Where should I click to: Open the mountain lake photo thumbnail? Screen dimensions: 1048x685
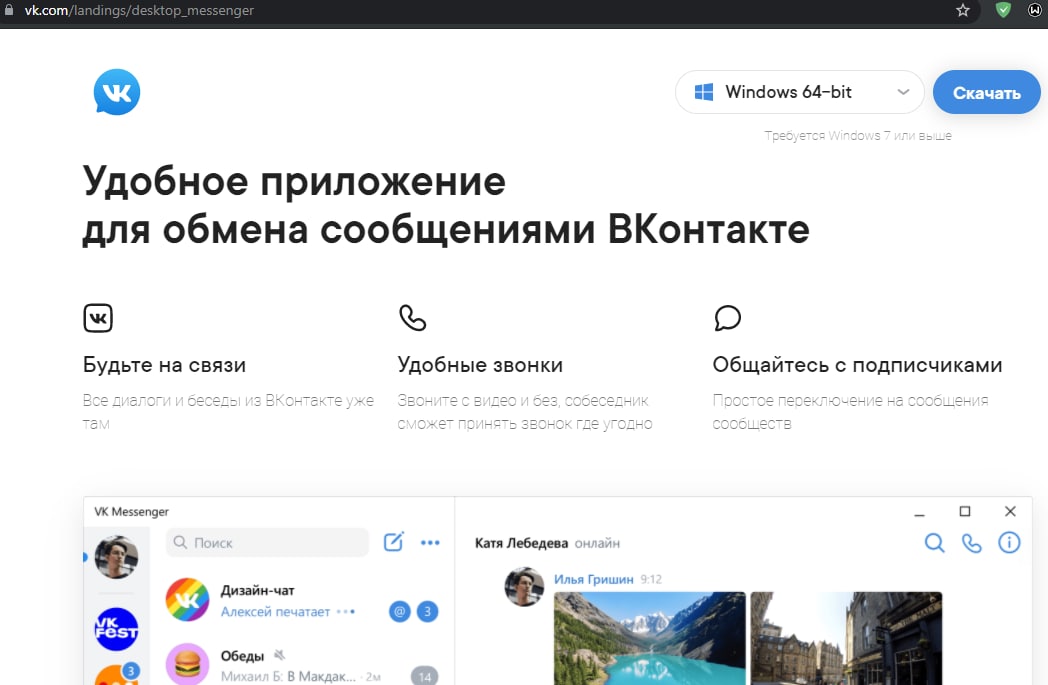(x=650, y=638)
